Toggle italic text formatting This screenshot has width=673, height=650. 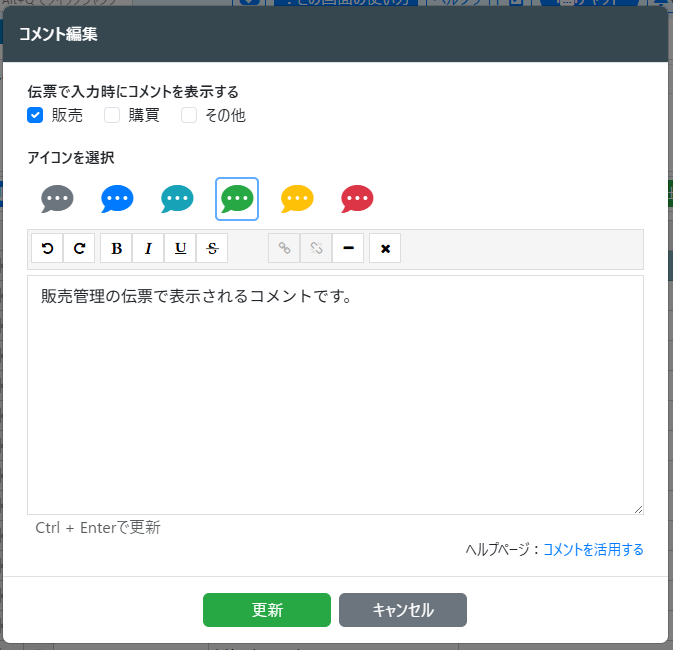[x=148, y=248]
